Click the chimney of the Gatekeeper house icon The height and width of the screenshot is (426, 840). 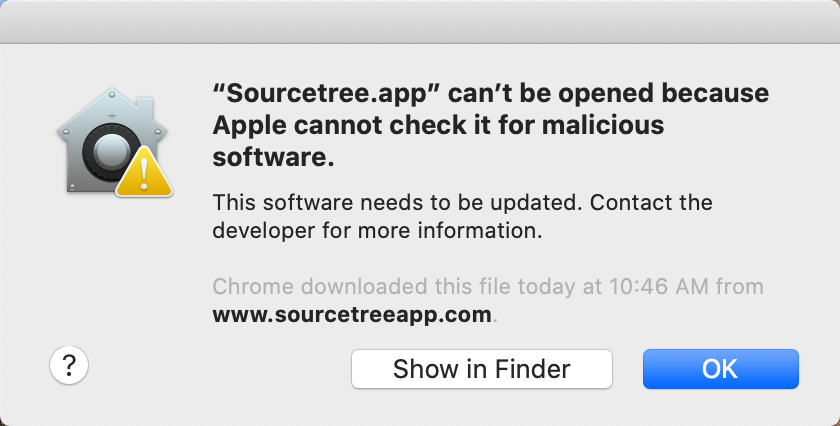[x=145, y=107]
